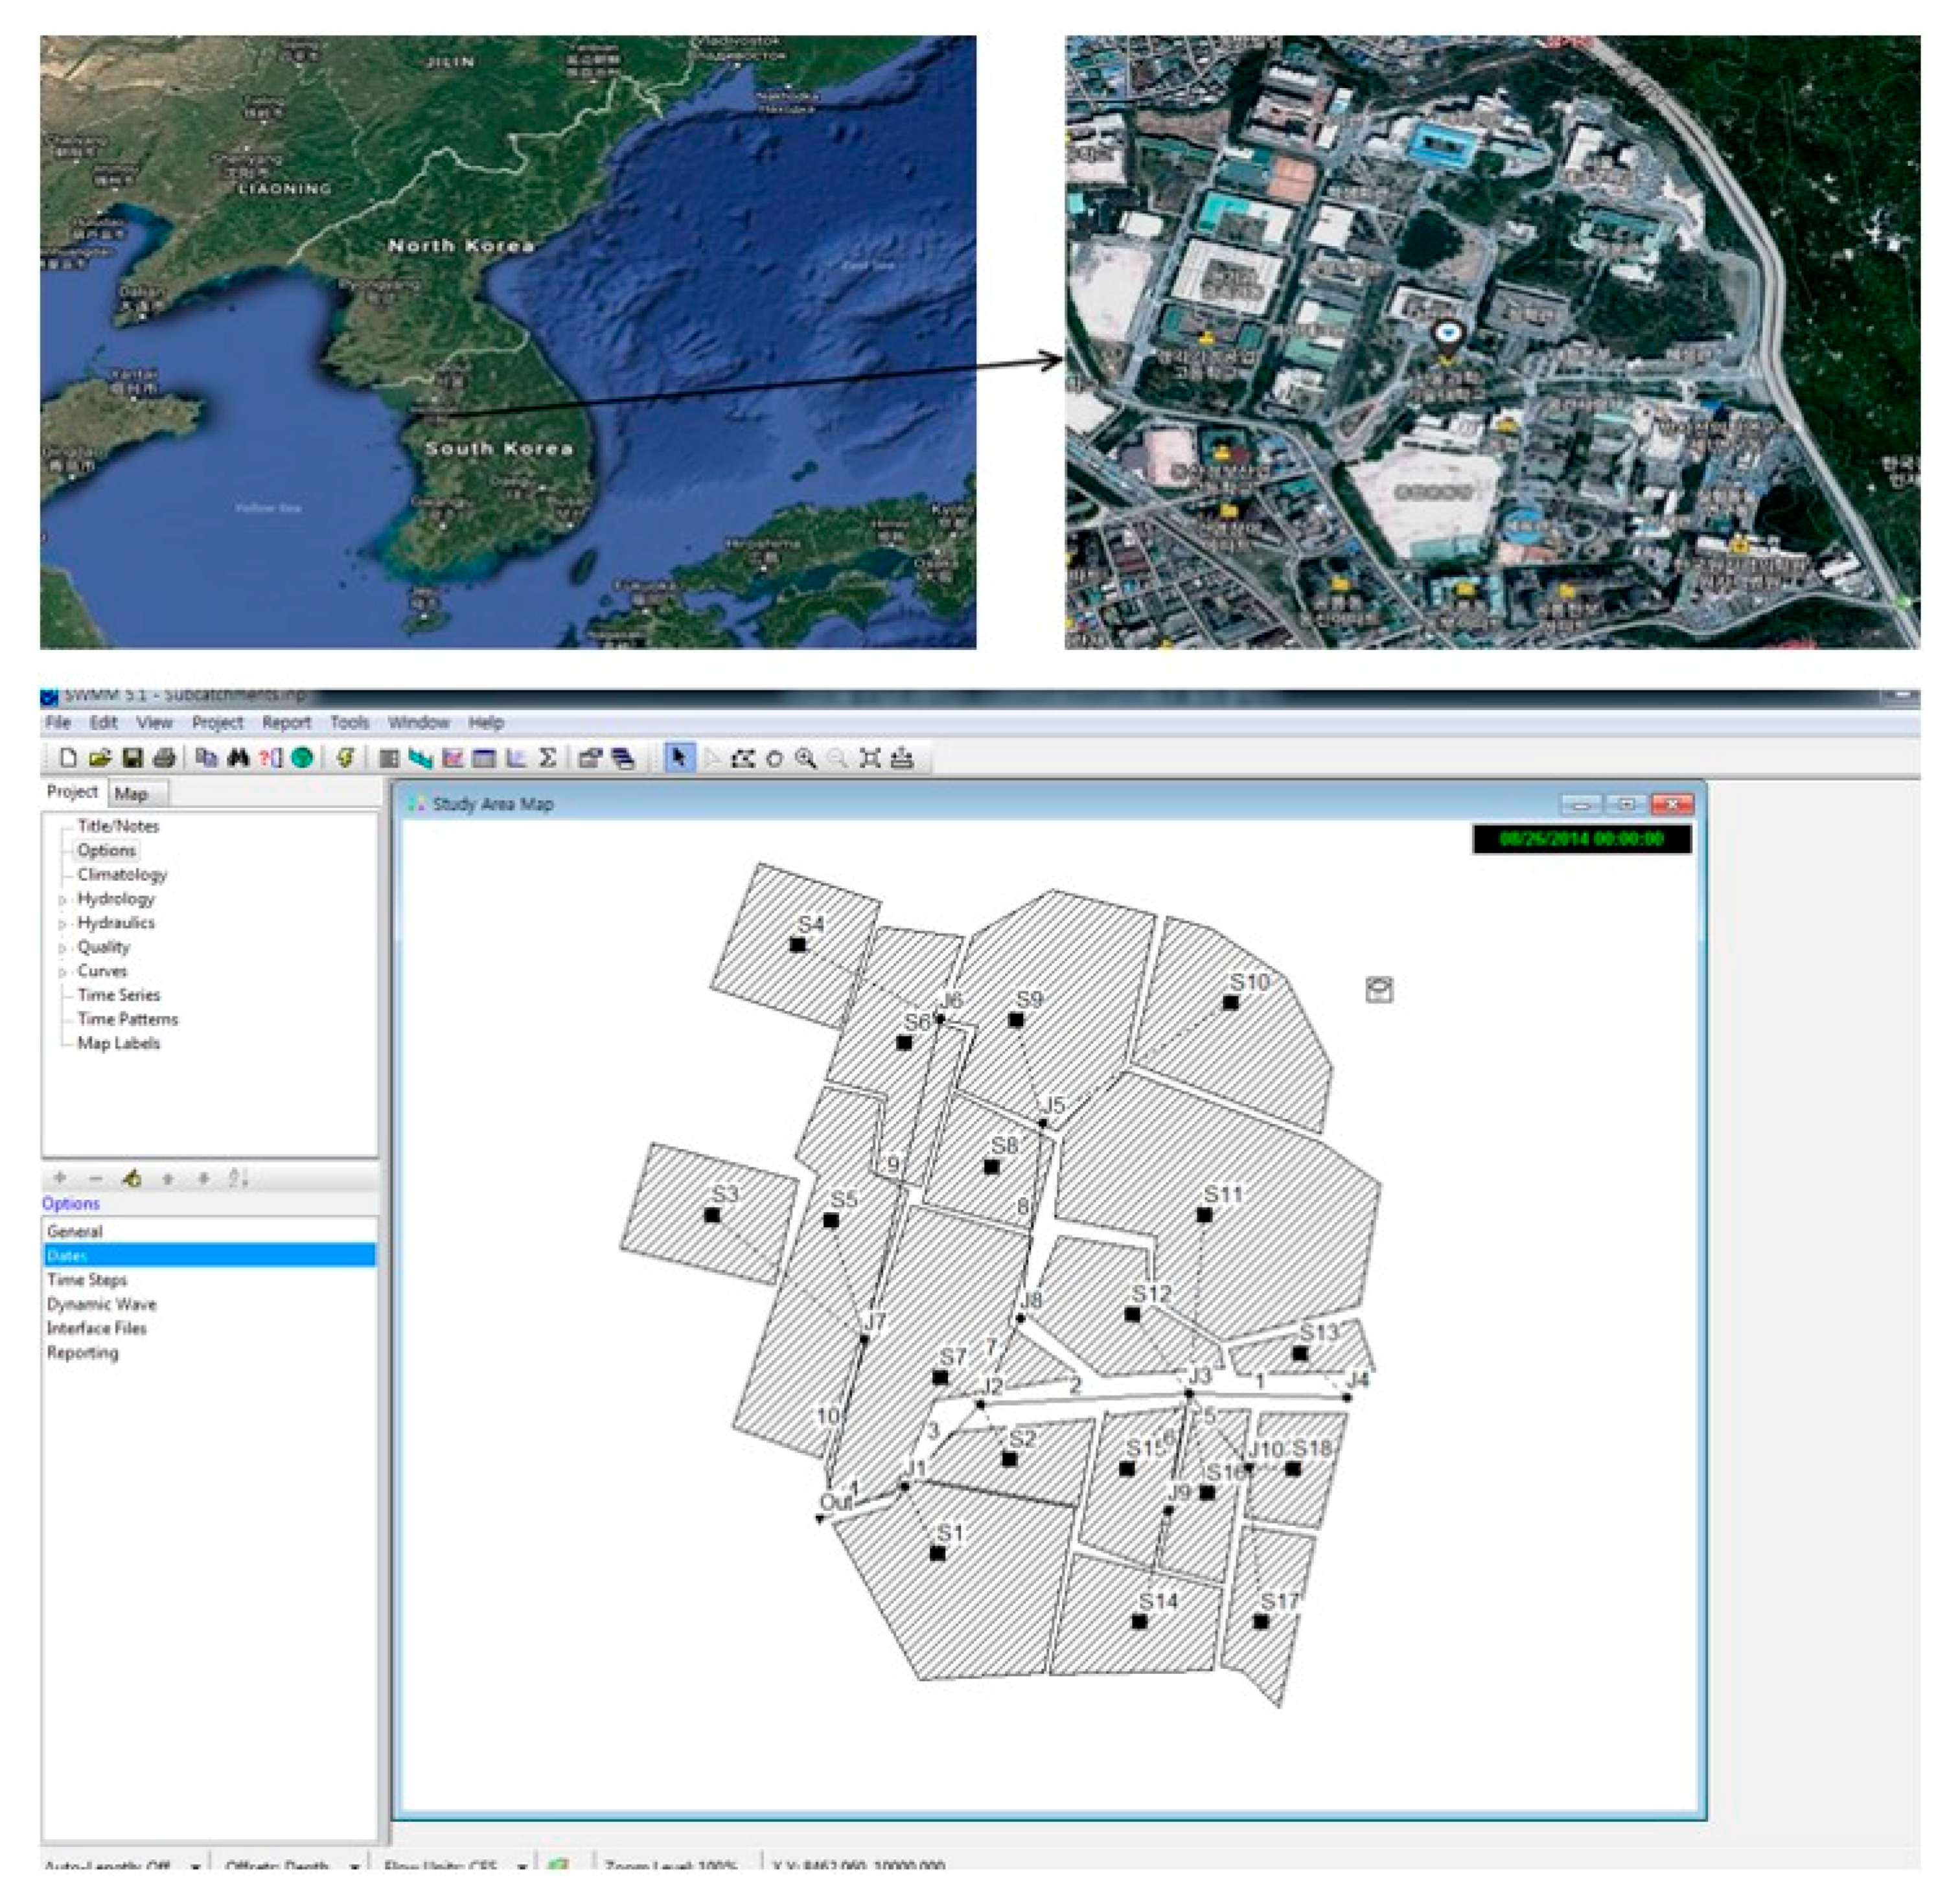Image resolution: width=1947 pixels, height=1904 pixels.
Task: Click the Find object binoculars icon
Action: tap(238, 758)
